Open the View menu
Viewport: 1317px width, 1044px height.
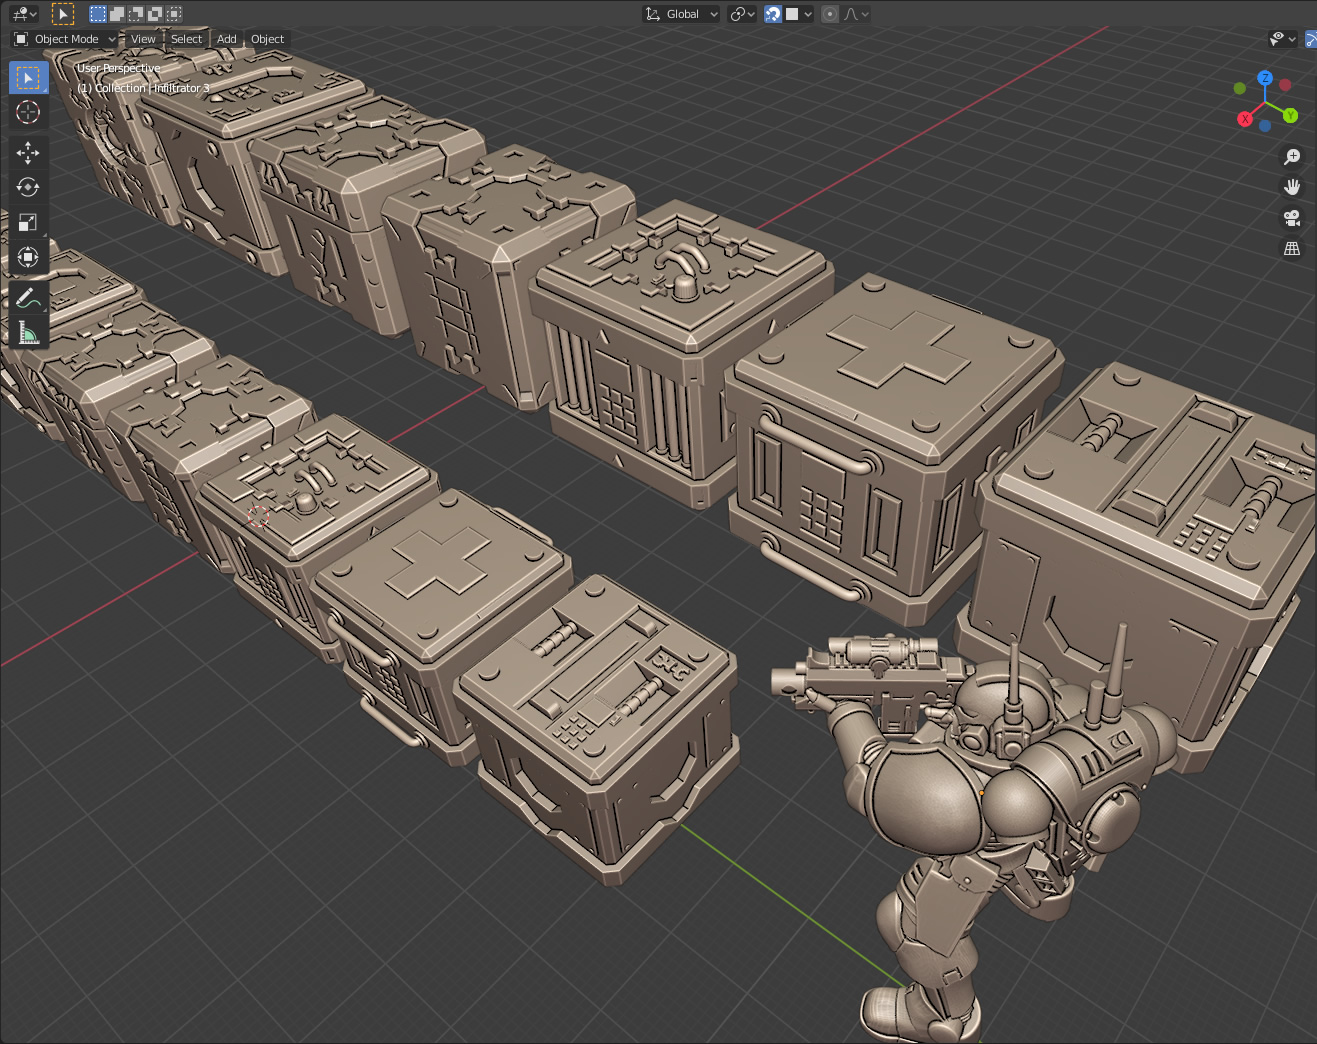point(143,39)
